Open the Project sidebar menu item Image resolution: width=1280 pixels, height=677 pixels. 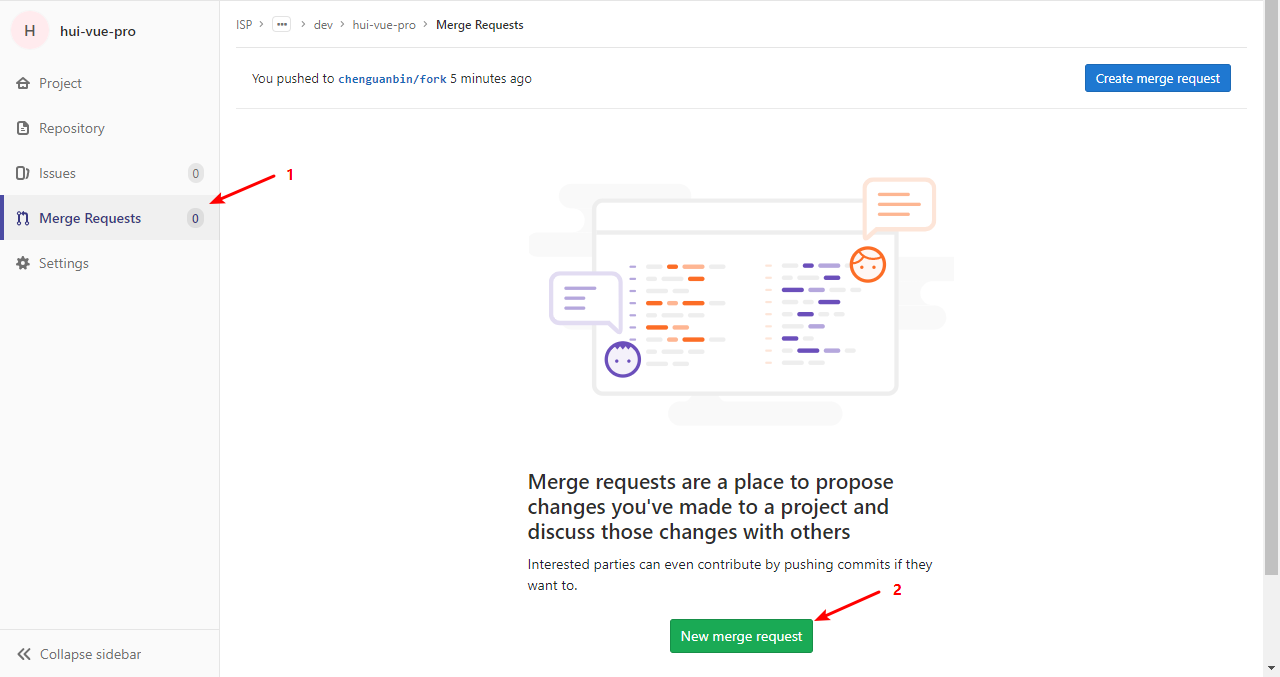click(x=110, y=84)
